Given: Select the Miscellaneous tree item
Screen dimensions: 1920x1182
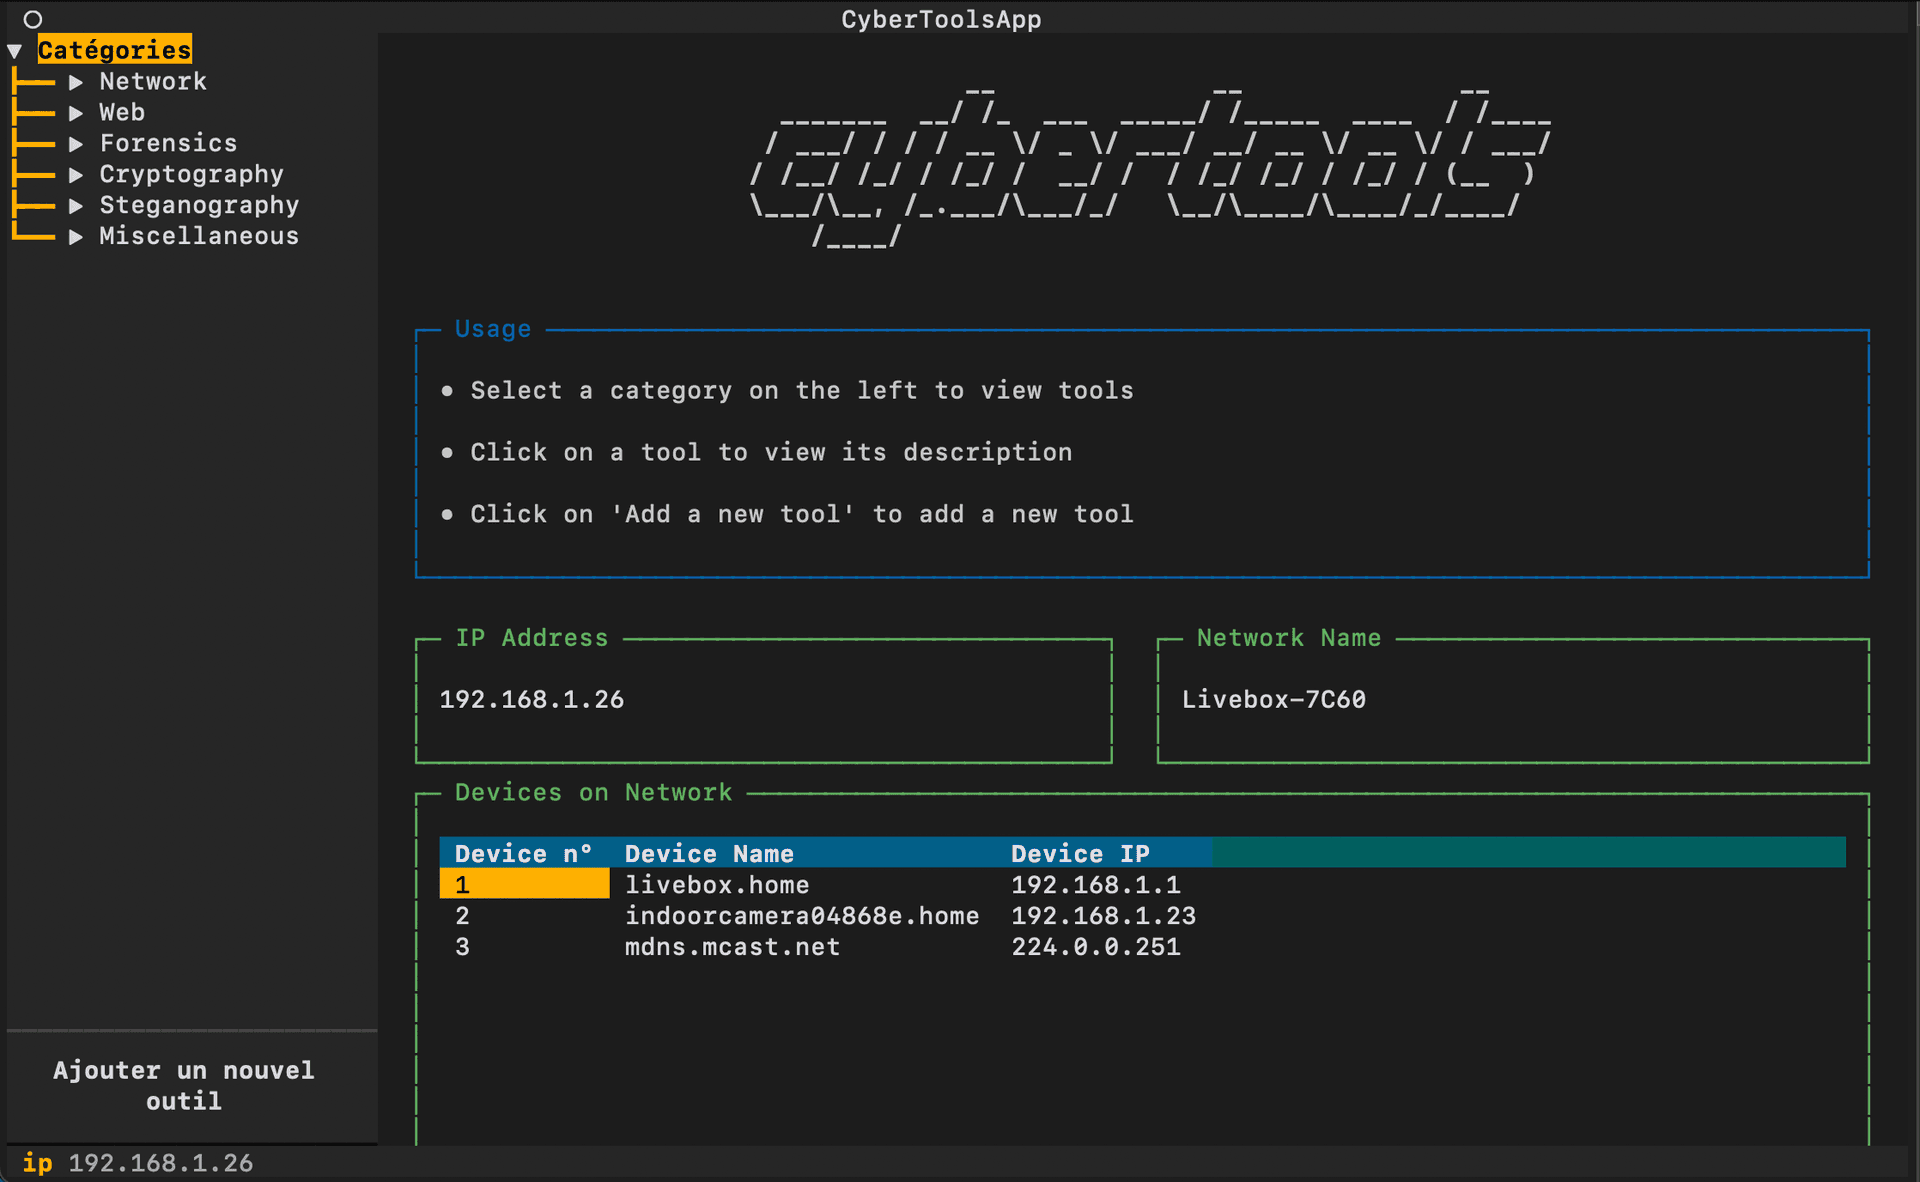Looking at the screenshot, I should 199,237.
